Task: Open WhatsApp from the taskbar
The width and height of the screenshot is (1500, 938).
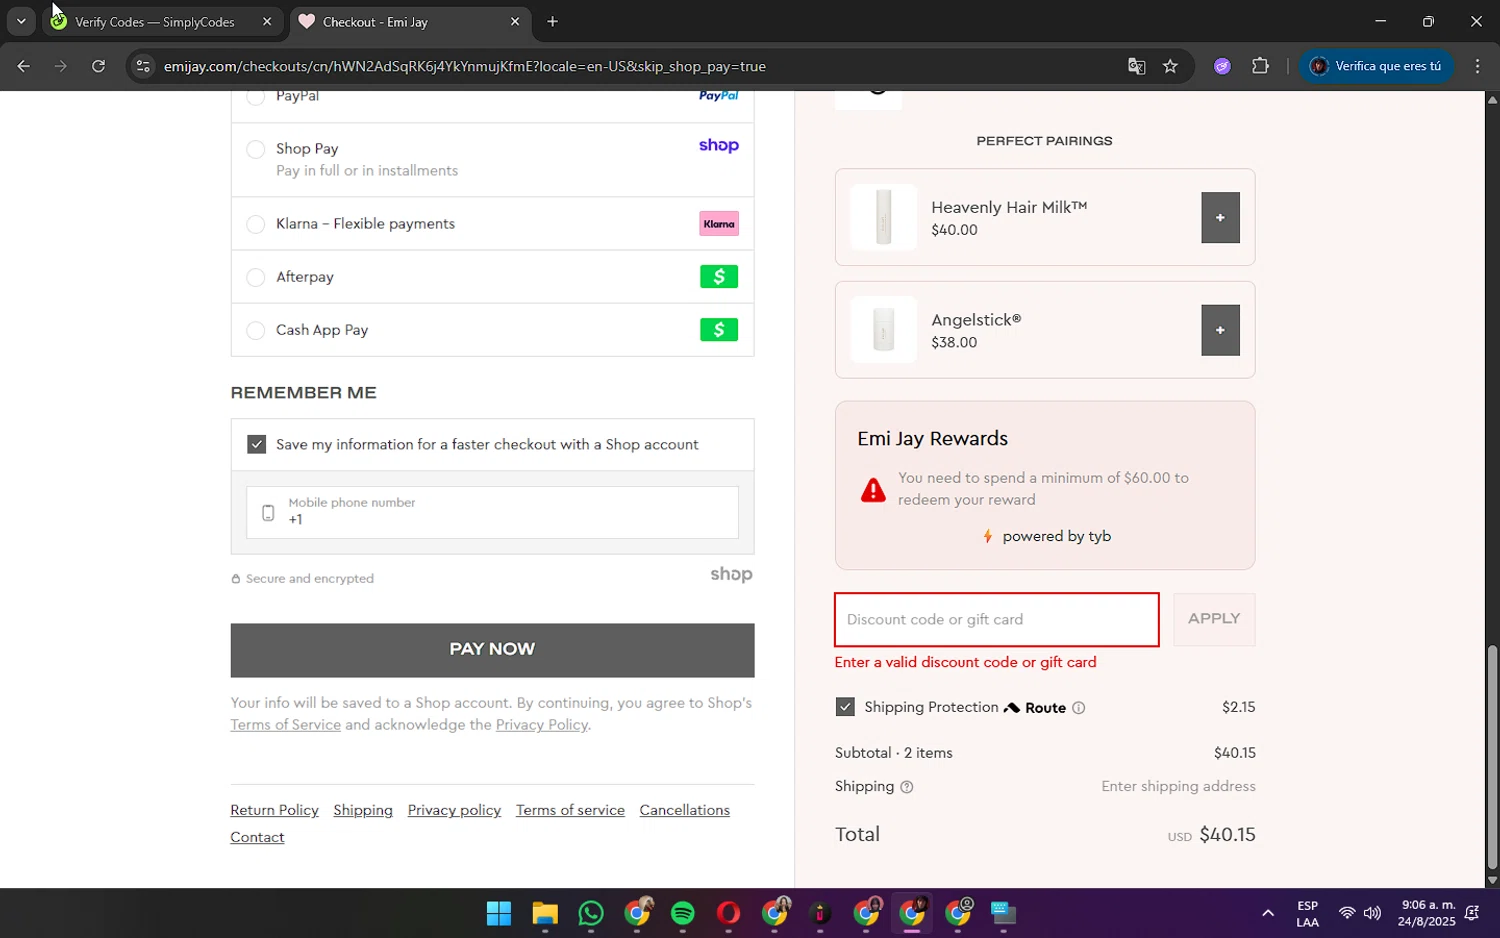Action: pyautogui.click(x=591, y=913)
